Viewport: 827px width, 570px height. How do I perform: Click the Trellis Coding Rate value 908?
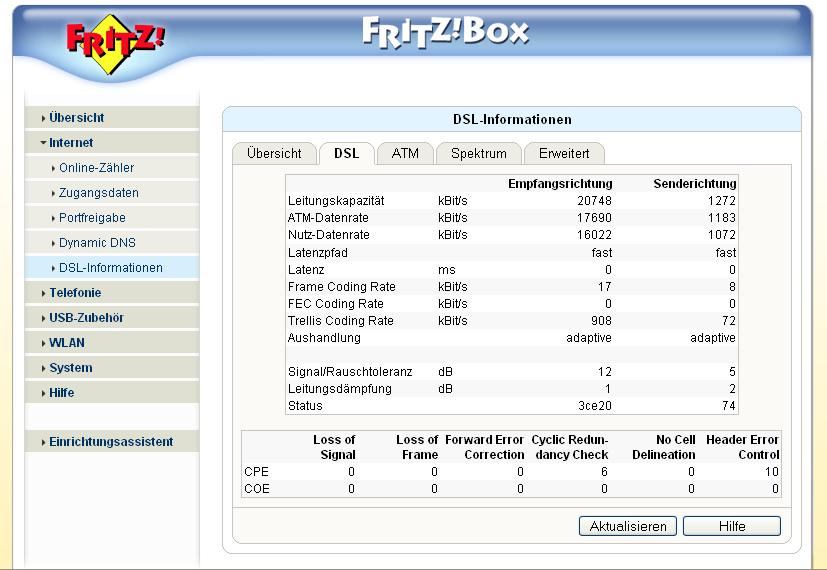(x=601, y=321)
